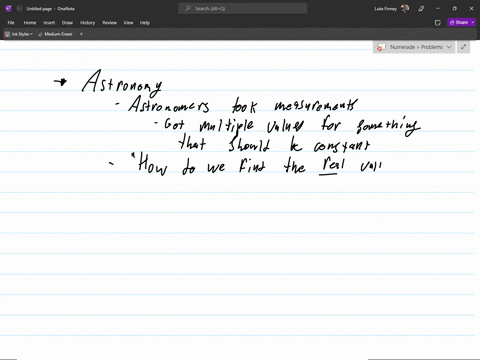Click the 'Untitled page - OneNote' window title

click(x=50, y=9)
